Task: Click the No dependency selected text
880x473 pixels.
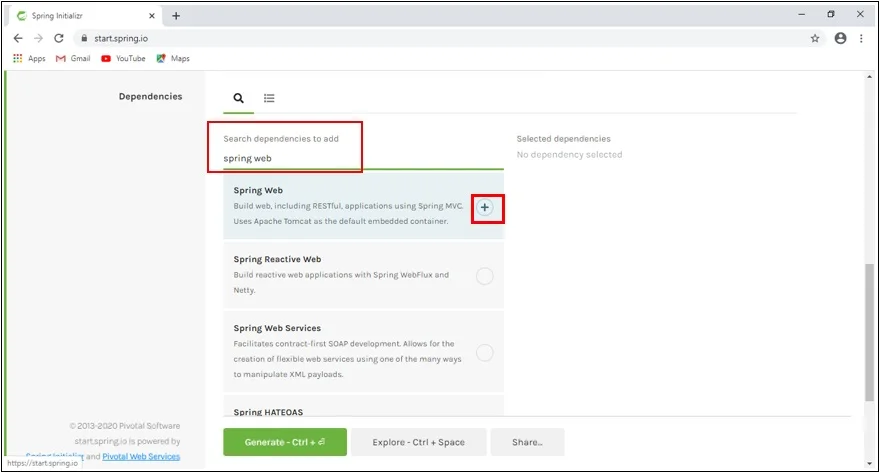Action: 569,154
